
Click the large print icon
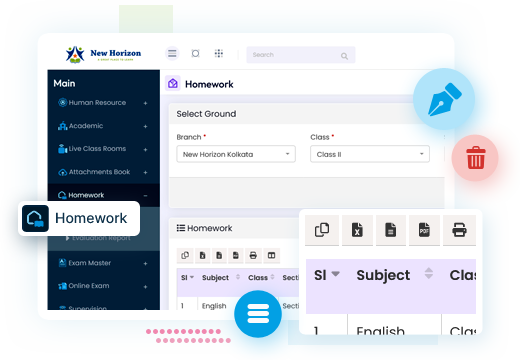(x=459, y=230)
